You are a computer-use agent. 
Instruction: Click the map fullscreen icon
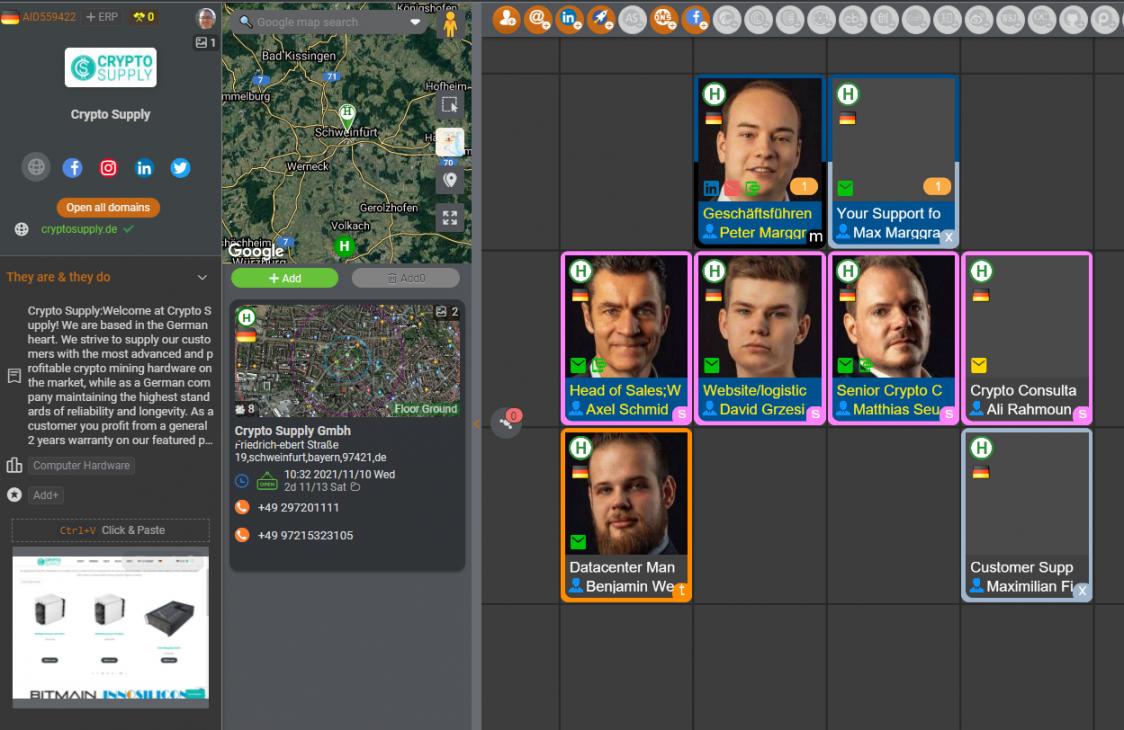449,218
